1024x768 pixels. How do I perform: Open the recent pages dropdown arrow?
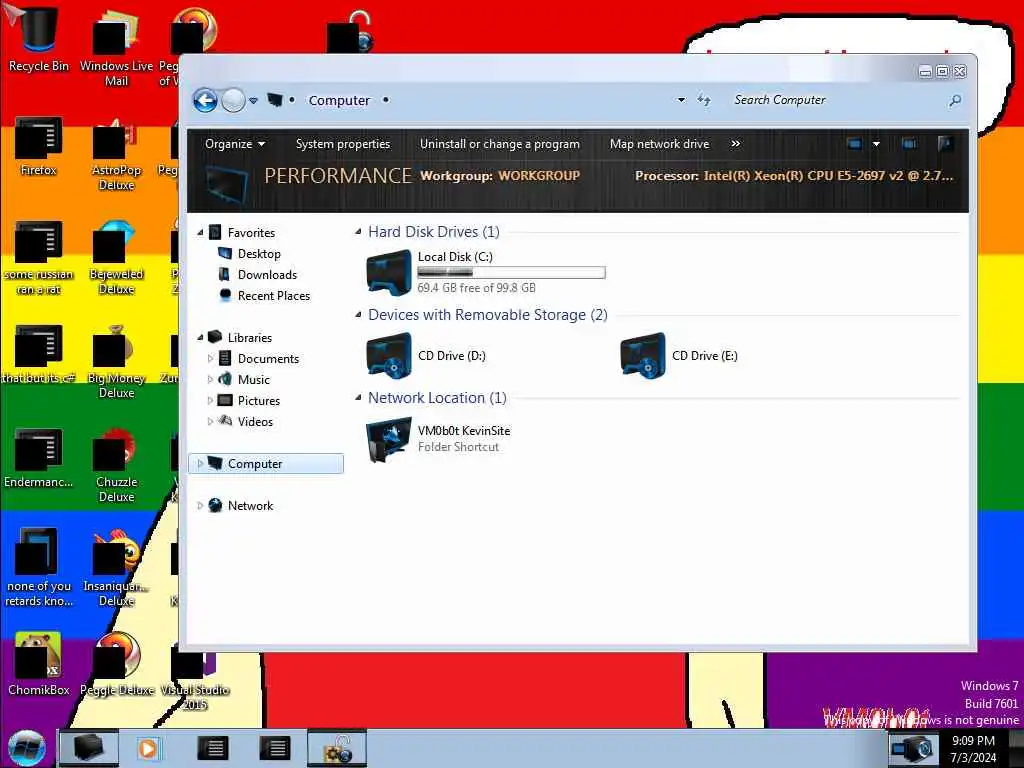(253, 101)
